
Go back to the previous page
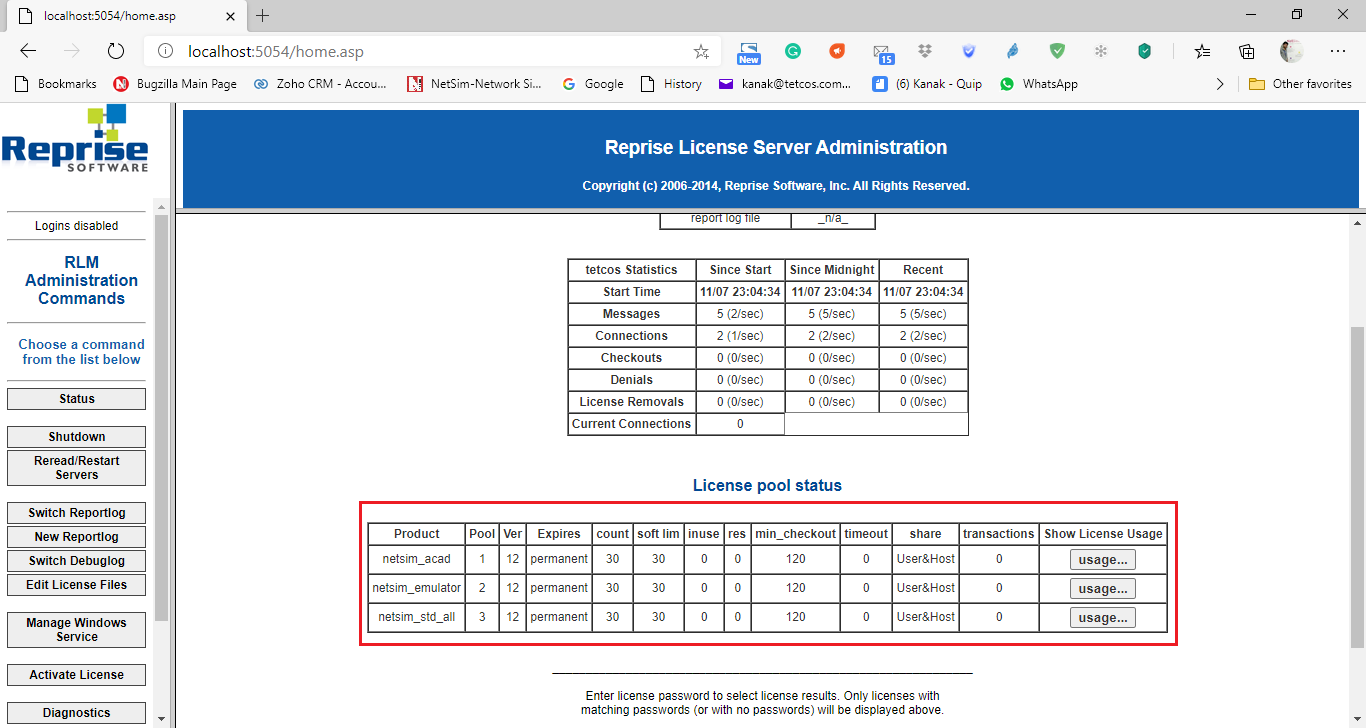pos(28,51)
